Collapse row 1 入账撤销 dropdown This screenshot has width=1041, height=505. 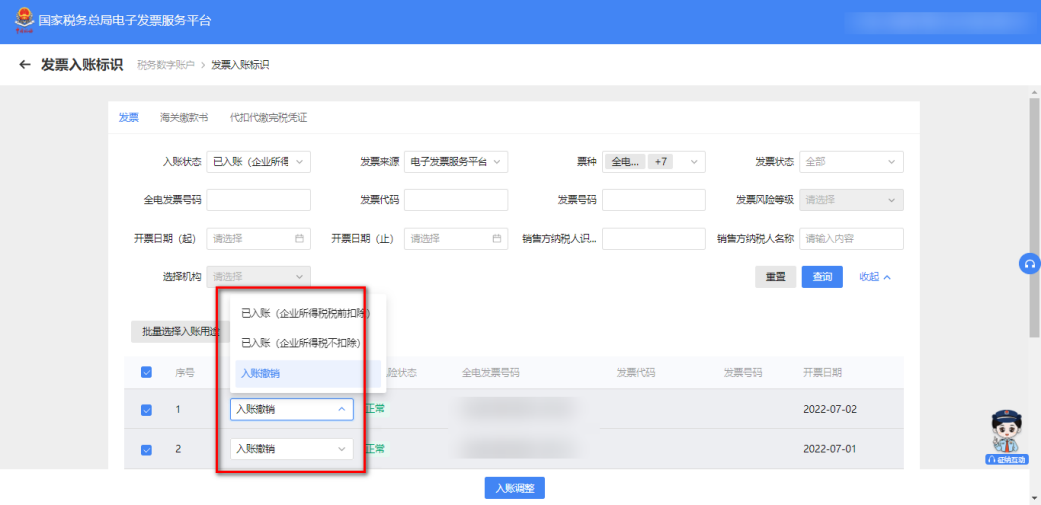pos(292,409)
